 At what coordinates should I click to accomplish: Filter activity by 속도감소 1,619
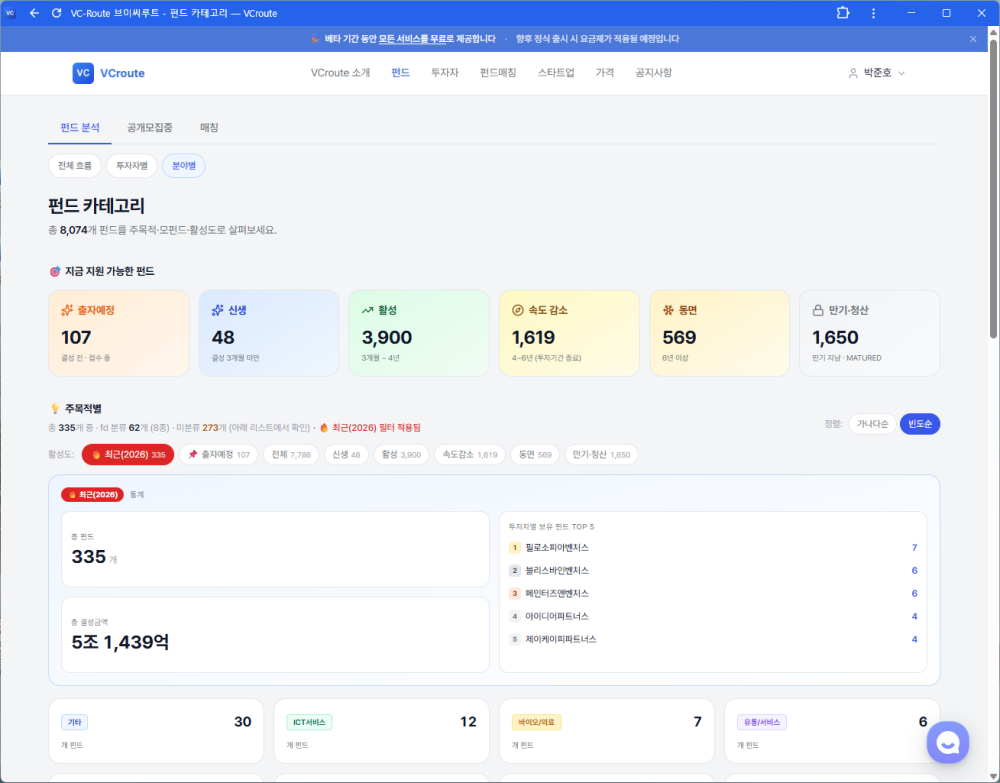point(470,455)
